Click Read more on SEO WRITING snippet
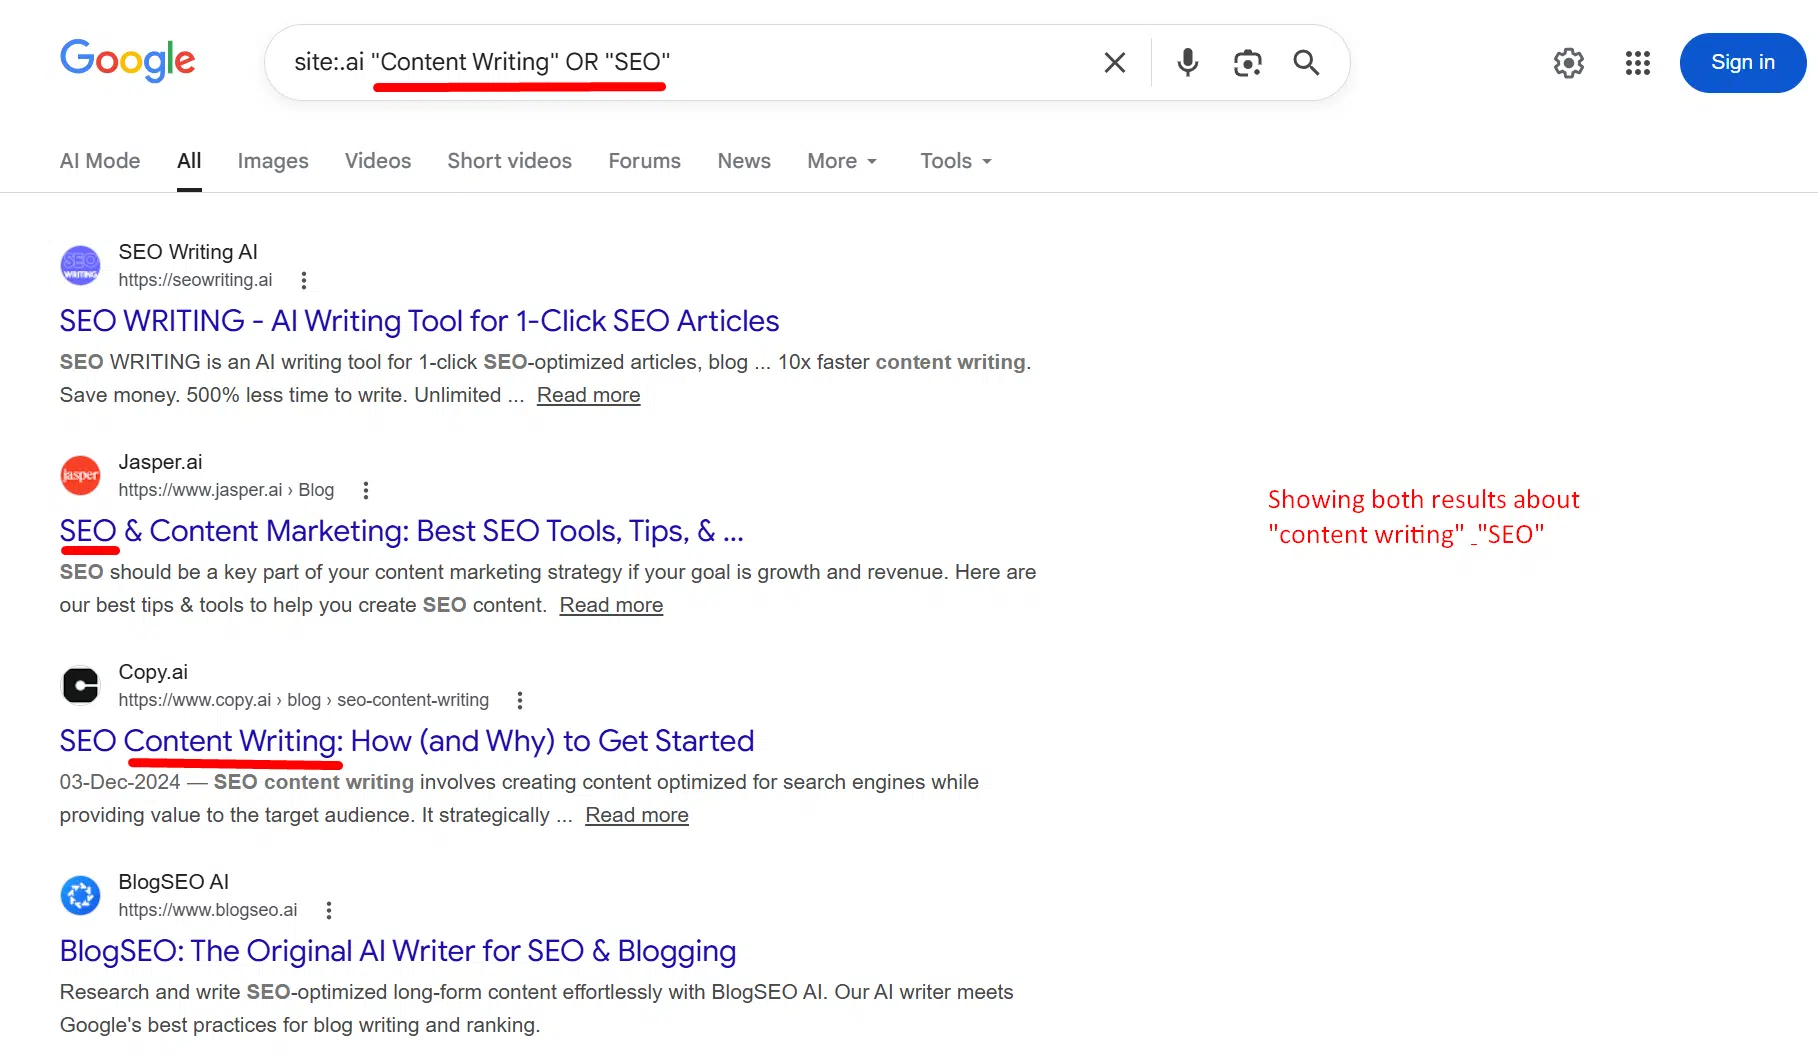 [x=588, y=395]
